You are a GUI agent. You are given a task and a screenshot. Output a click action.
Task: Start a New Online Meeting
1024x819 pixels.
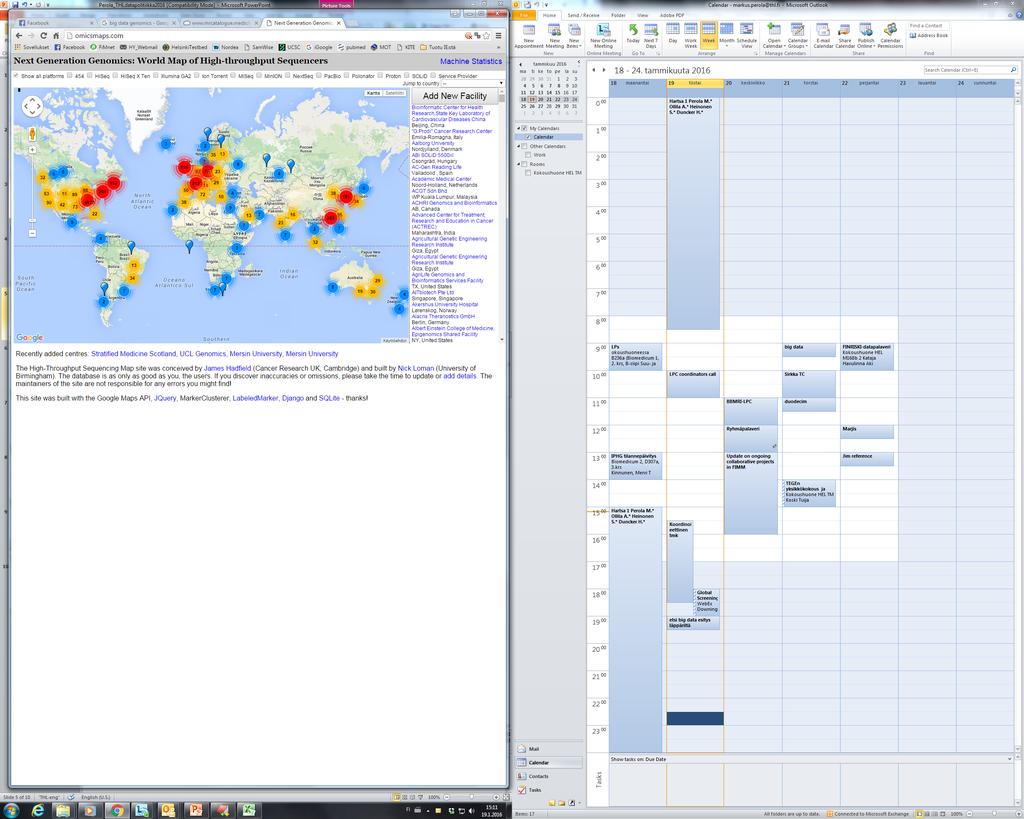pos(603,36)
